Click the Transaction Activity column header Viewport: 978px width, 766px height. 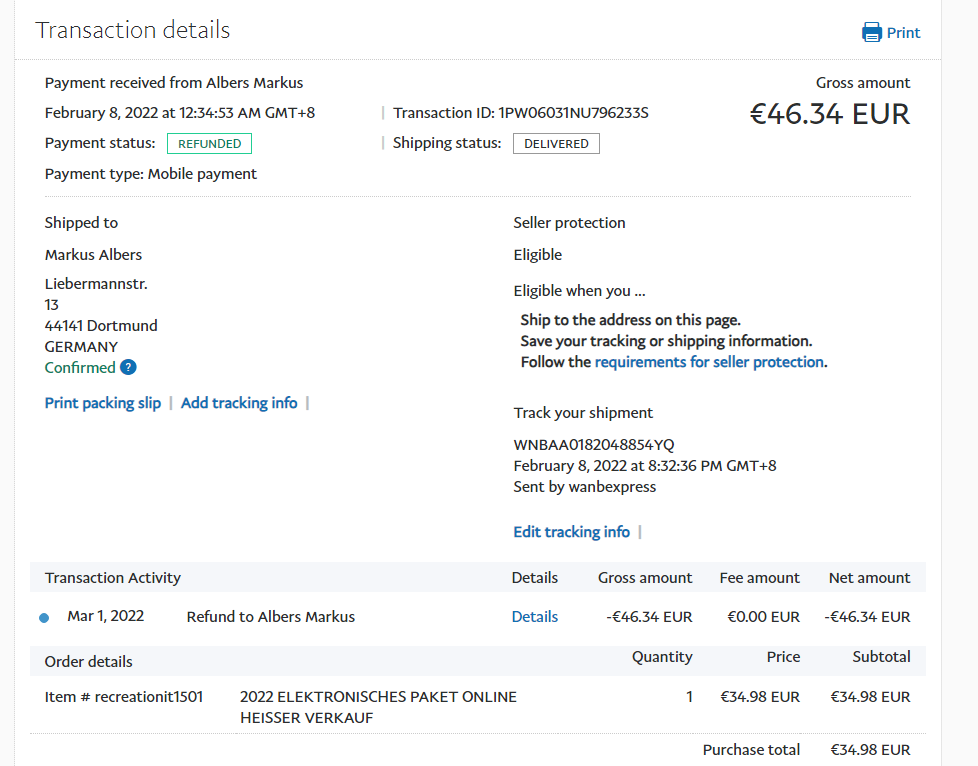click(113, 578)
